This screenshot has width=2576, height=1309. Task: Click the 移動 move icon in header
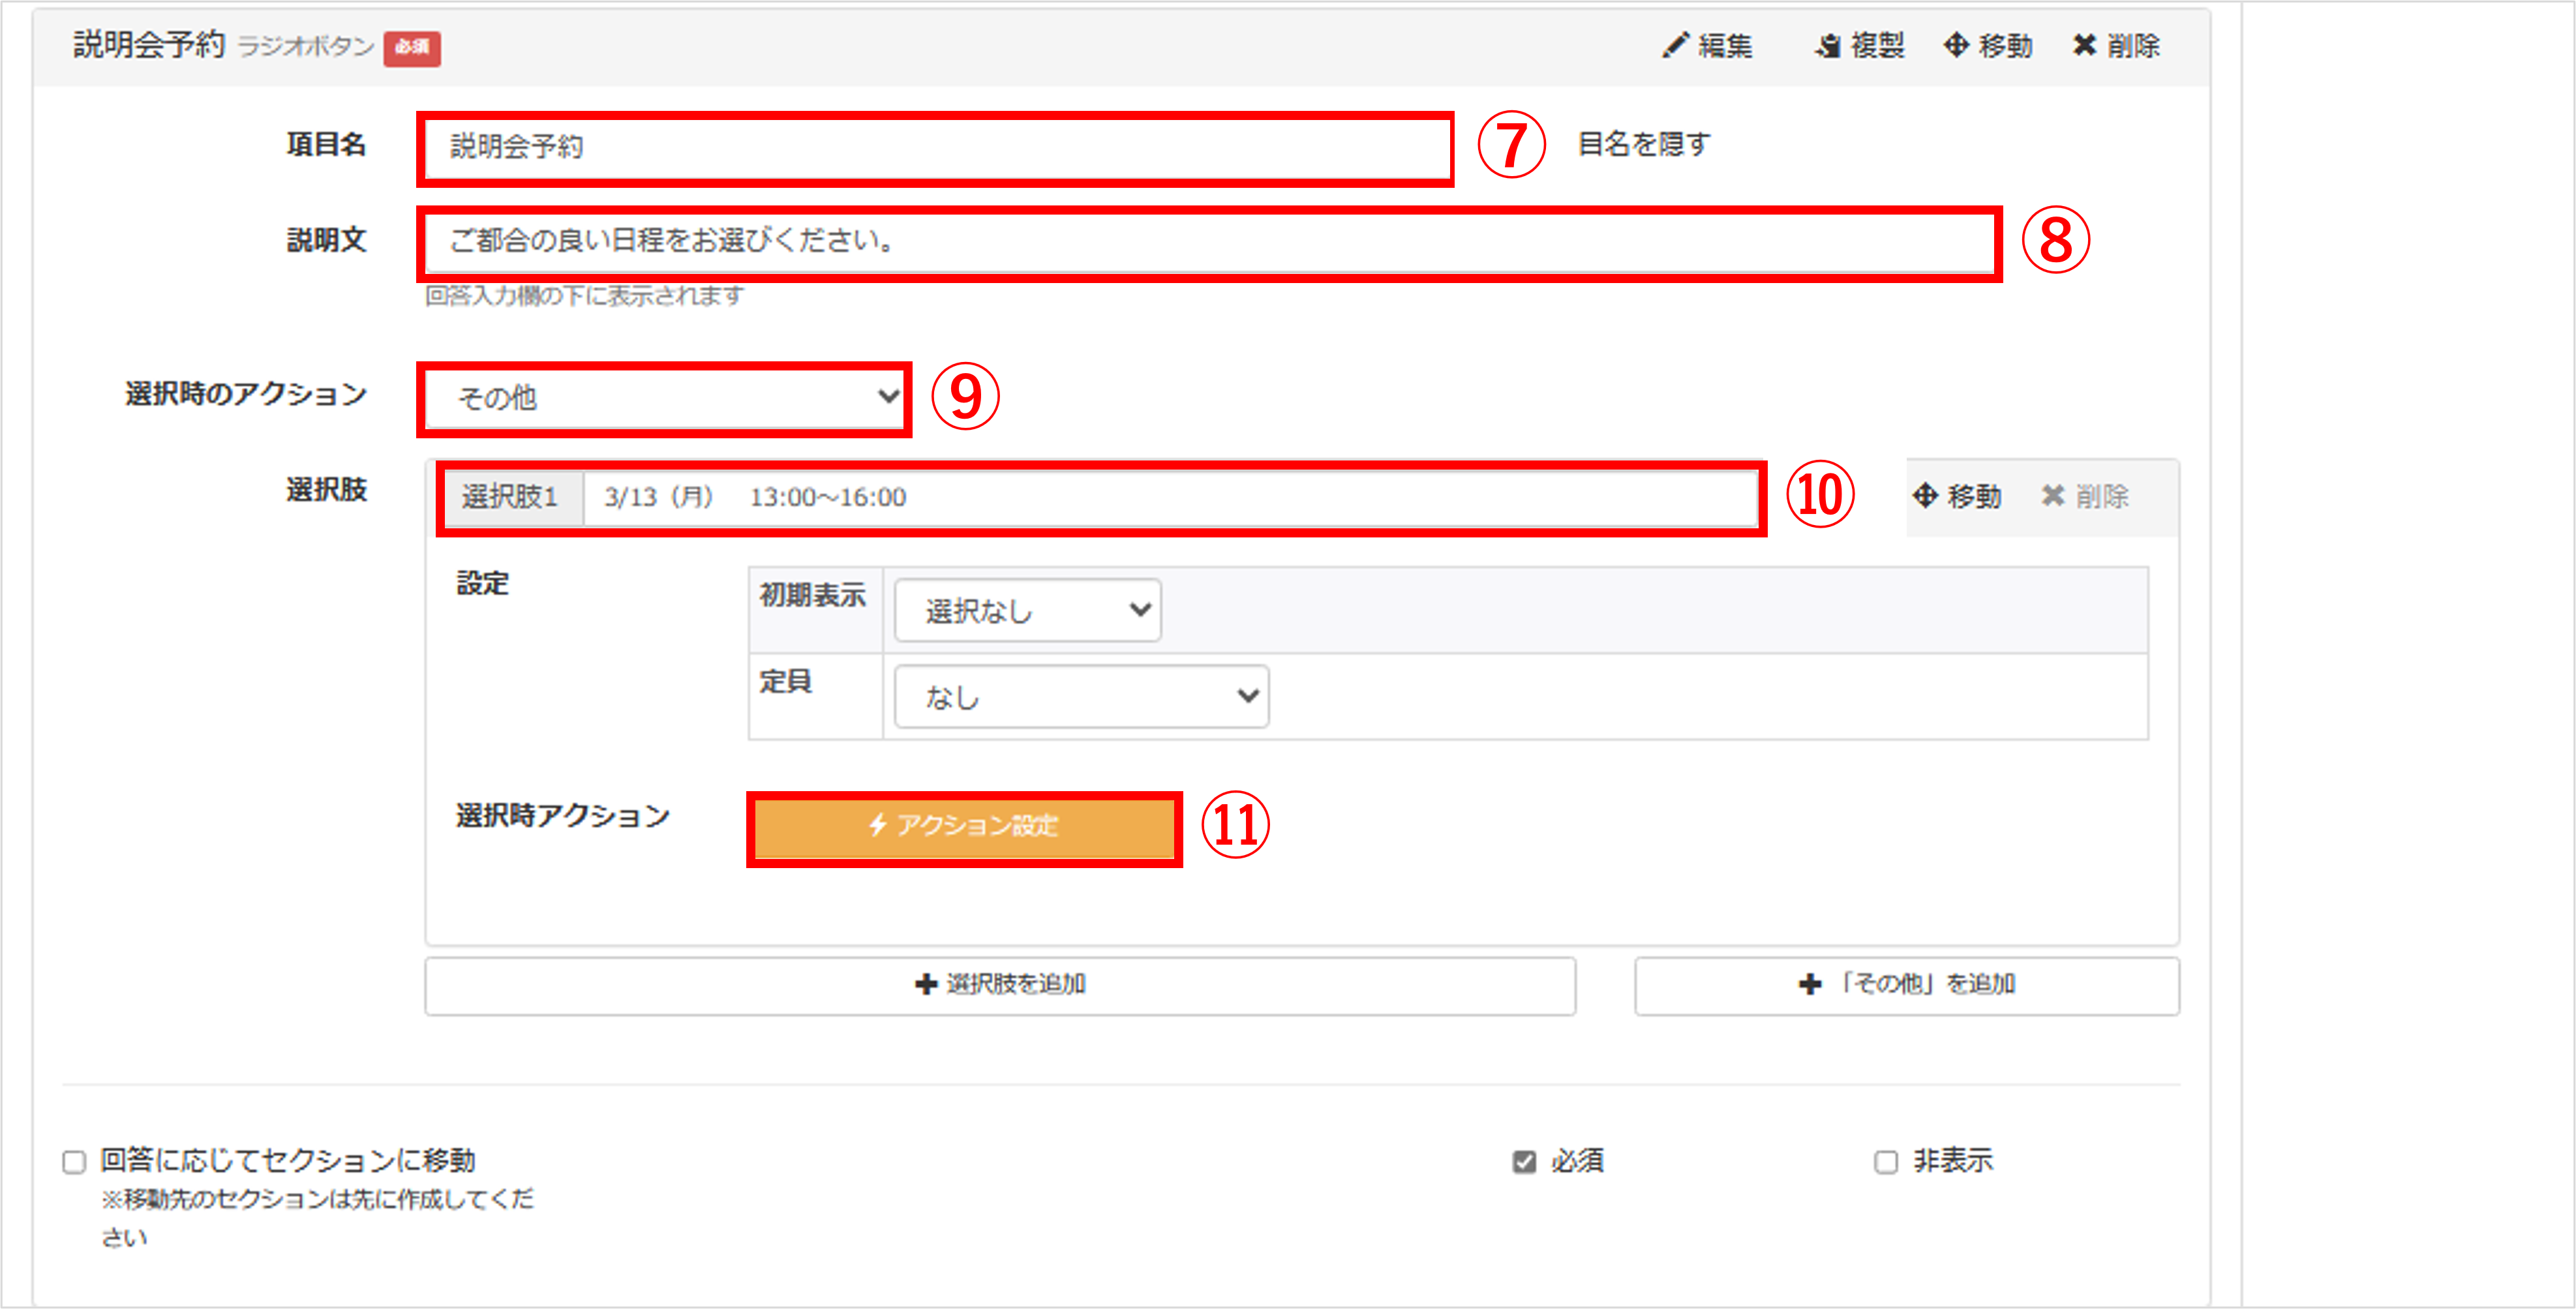click(1956, 45)
